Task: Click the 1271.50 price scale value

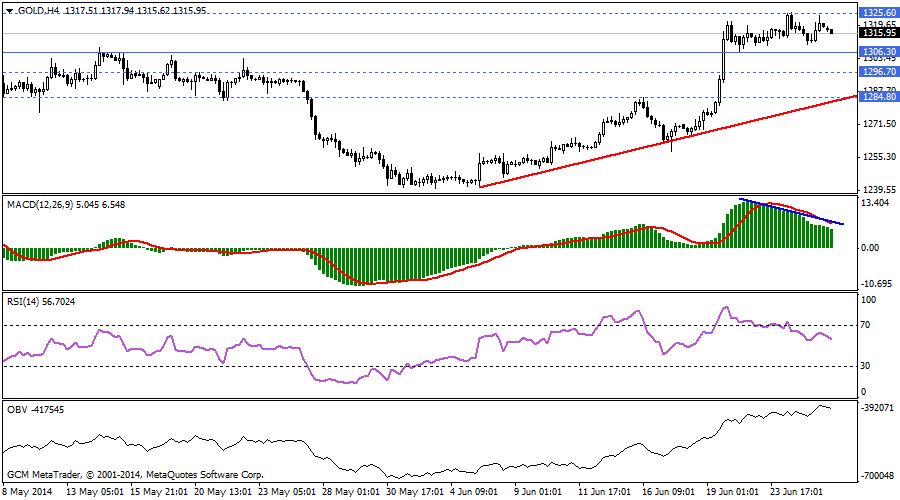Action: tap(879, 123)
